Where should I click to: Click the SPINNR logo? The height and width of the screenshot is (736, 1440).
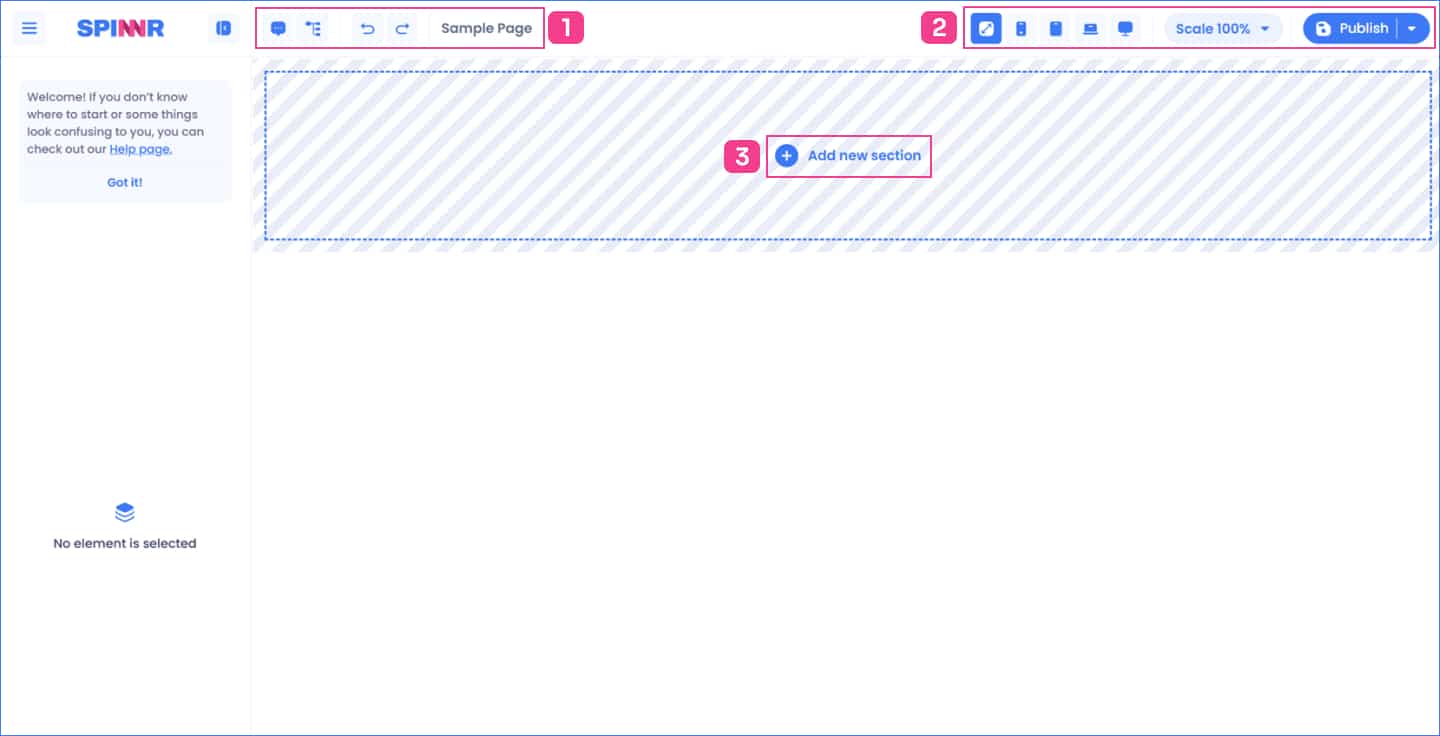pos(120,28)
